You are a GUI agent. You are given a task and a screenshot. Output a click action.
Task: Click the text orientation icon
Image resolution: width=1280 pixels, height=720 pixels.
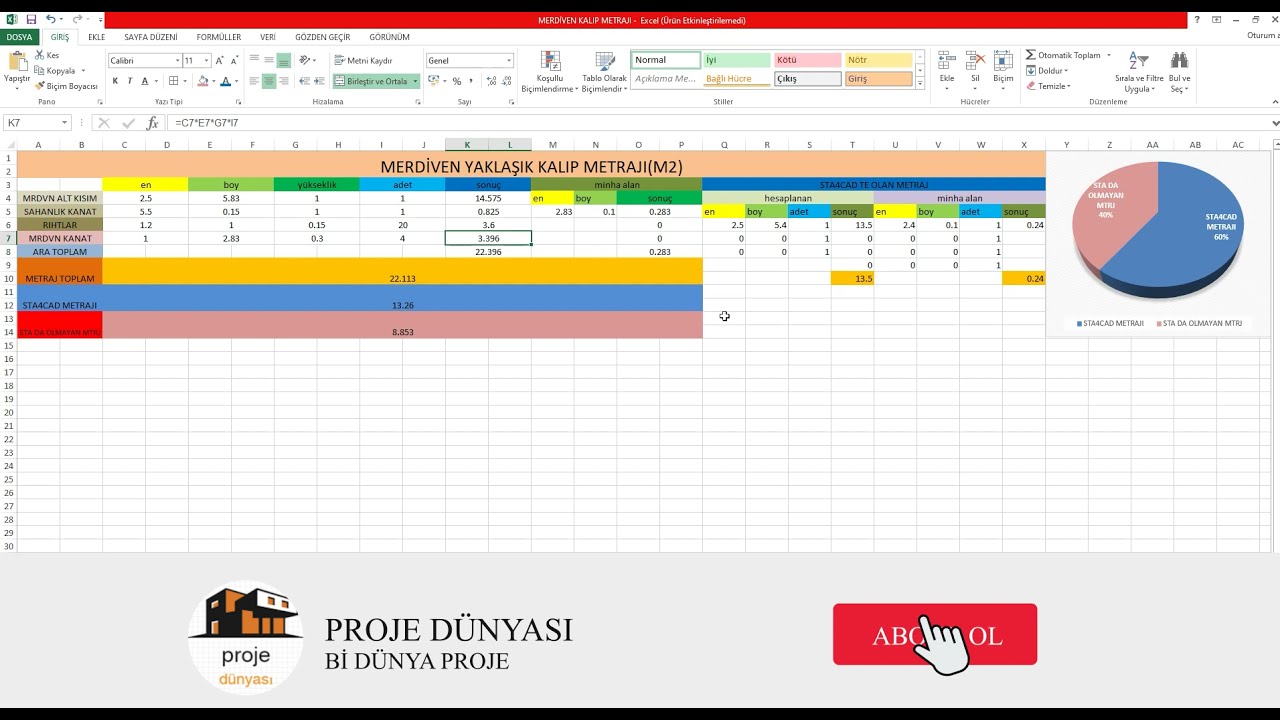point(305,60)
